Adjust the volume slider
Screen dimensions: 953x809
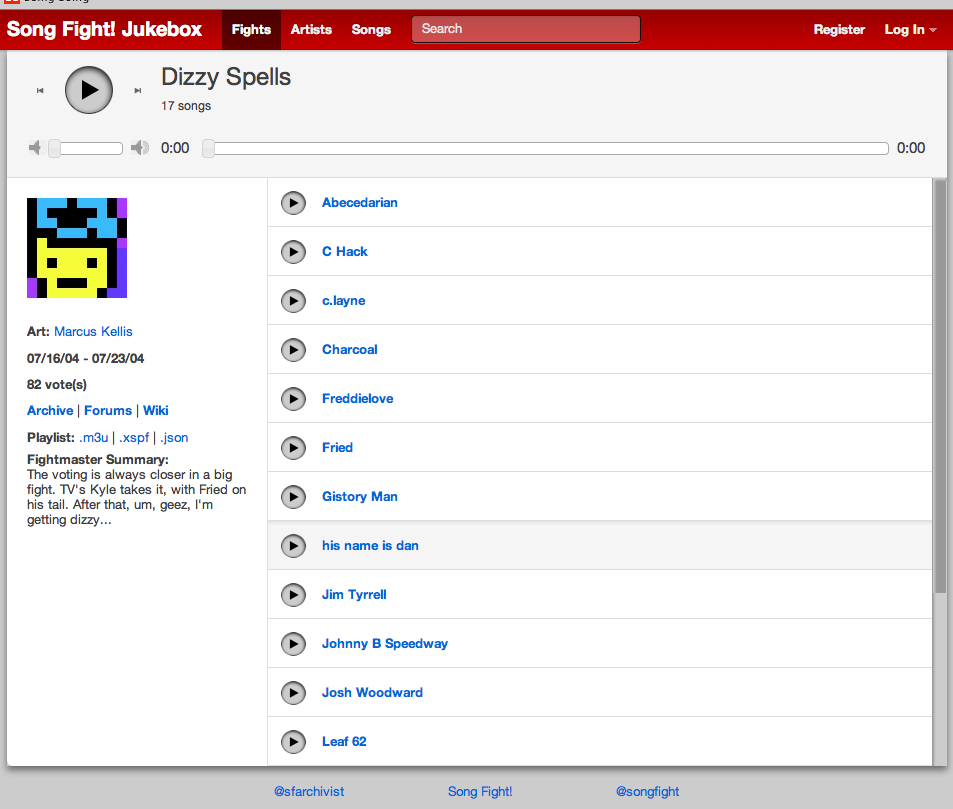[x=86, y=148]
